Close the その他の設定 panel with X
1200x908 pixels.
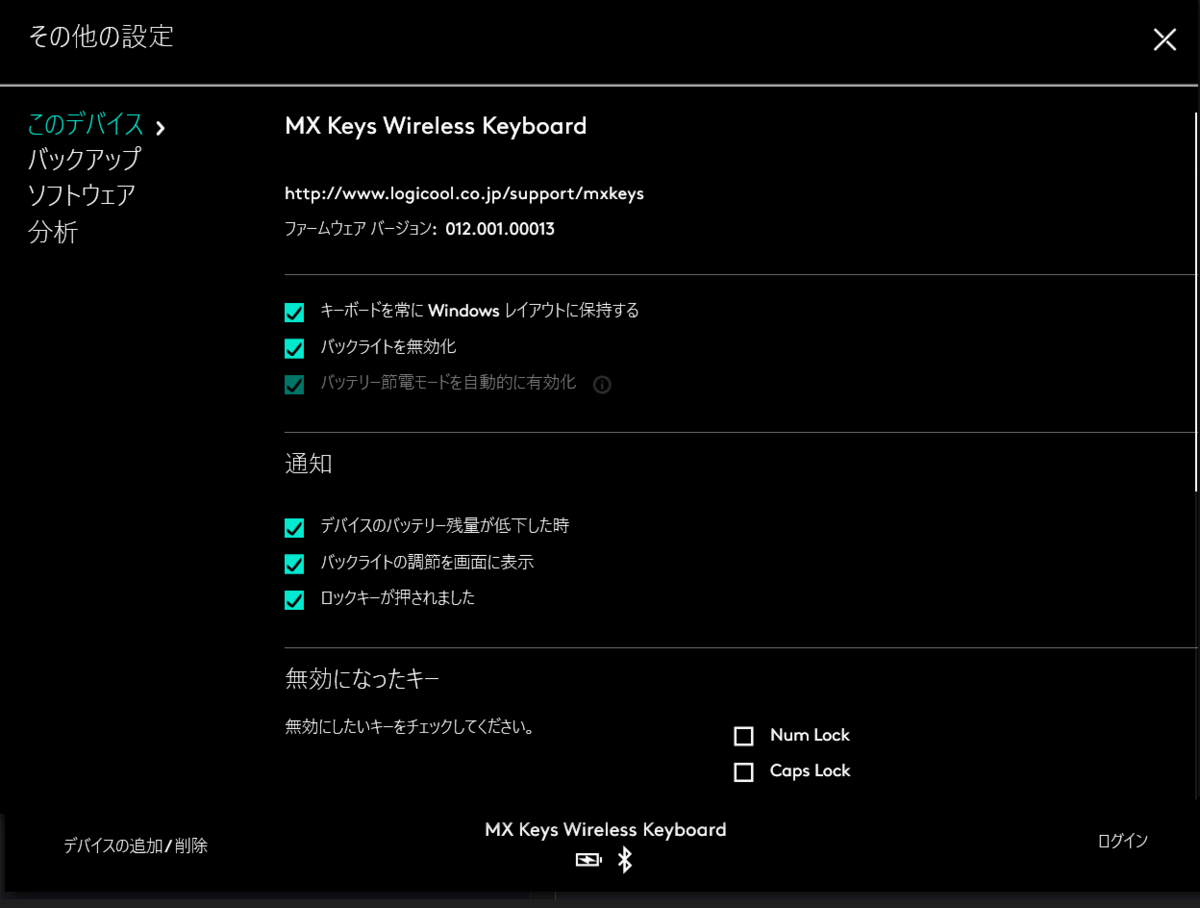coord(1164,40)
